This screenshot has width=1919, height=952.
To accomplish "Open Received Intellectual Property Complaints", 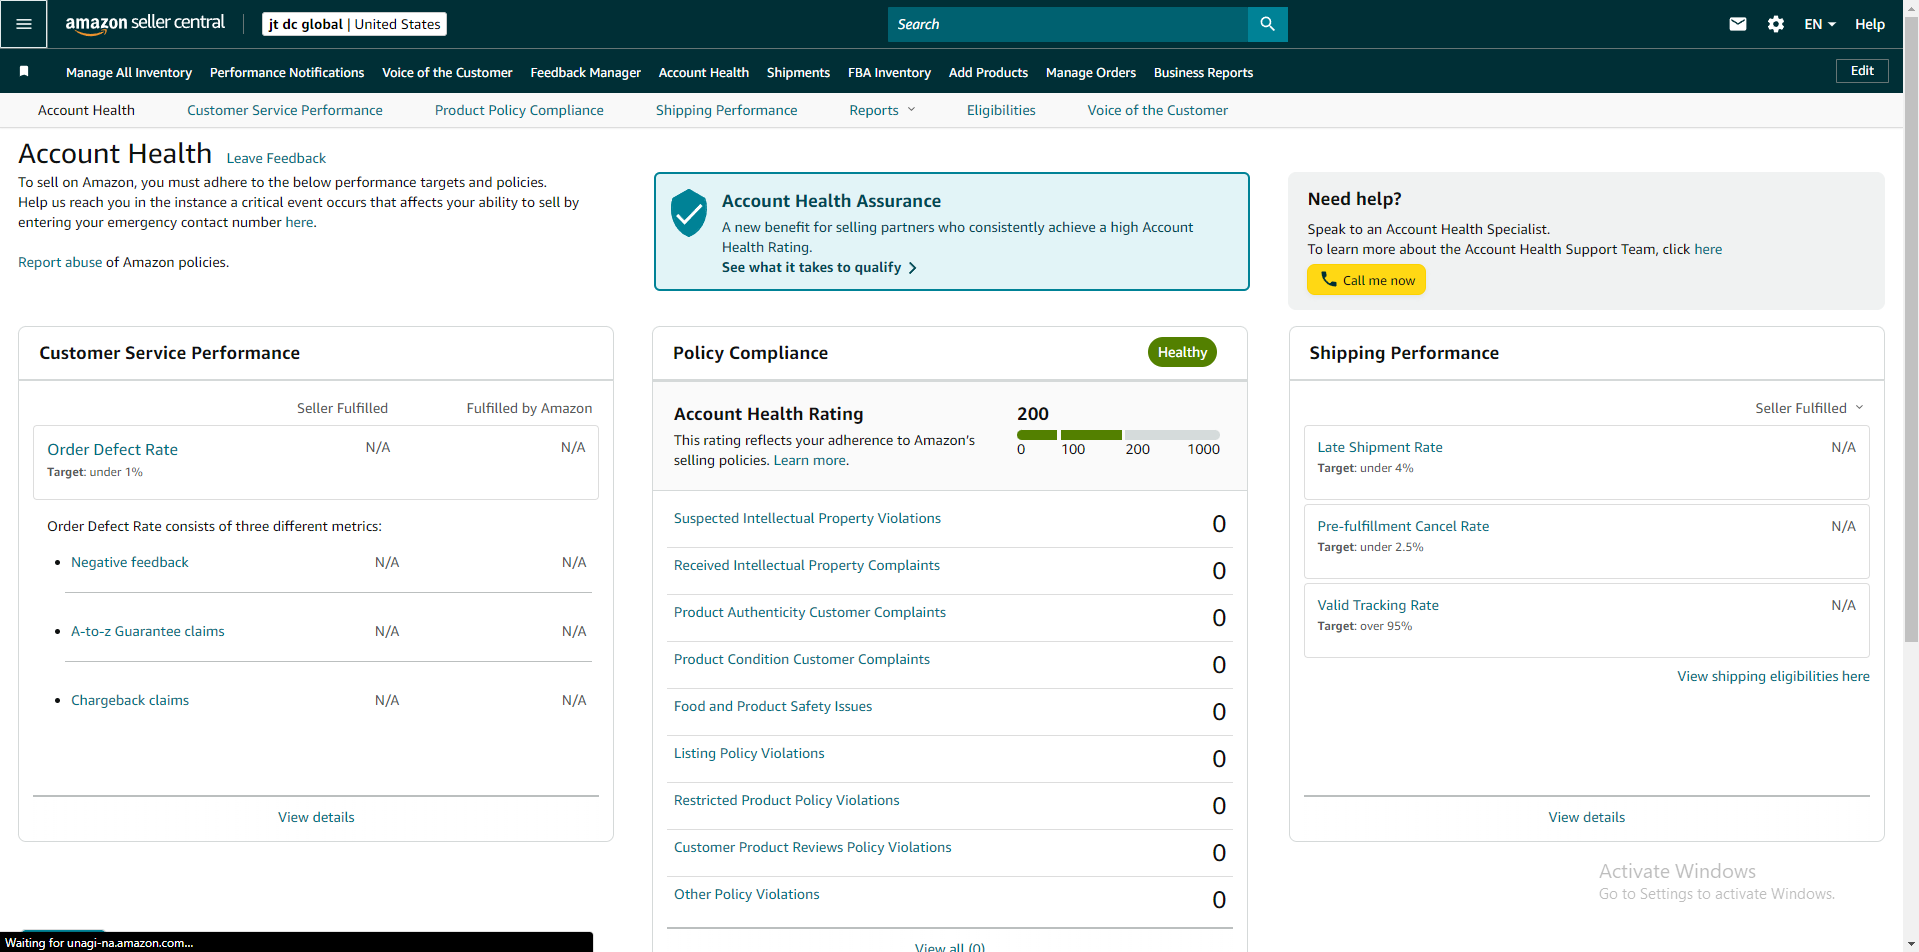I will 806,565.
